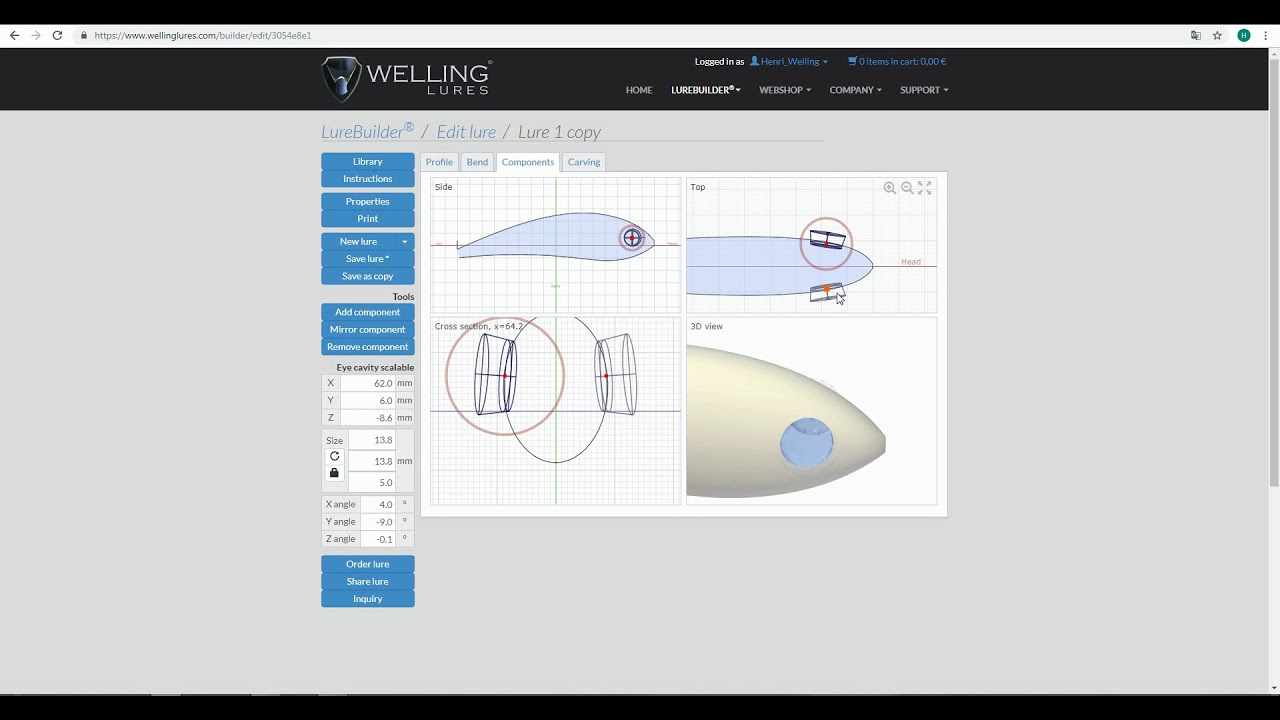Zoom in on the Top view

point(889,187)
